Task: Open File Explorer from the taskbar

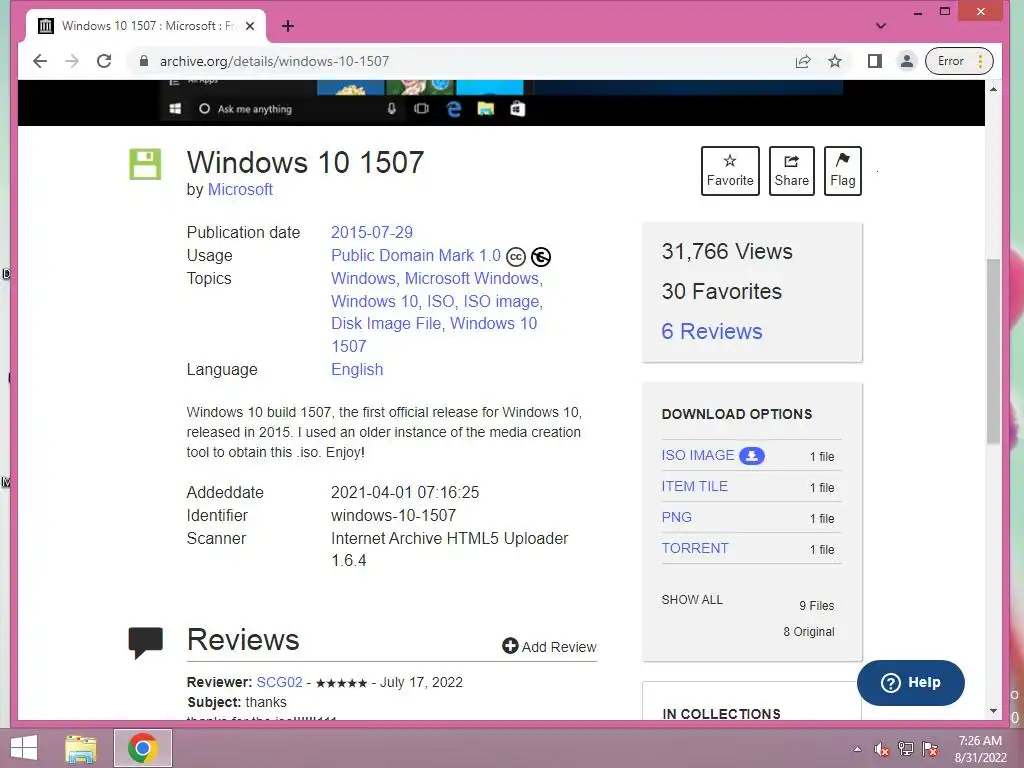Action: pyautogui.click(x=80, y=748)
